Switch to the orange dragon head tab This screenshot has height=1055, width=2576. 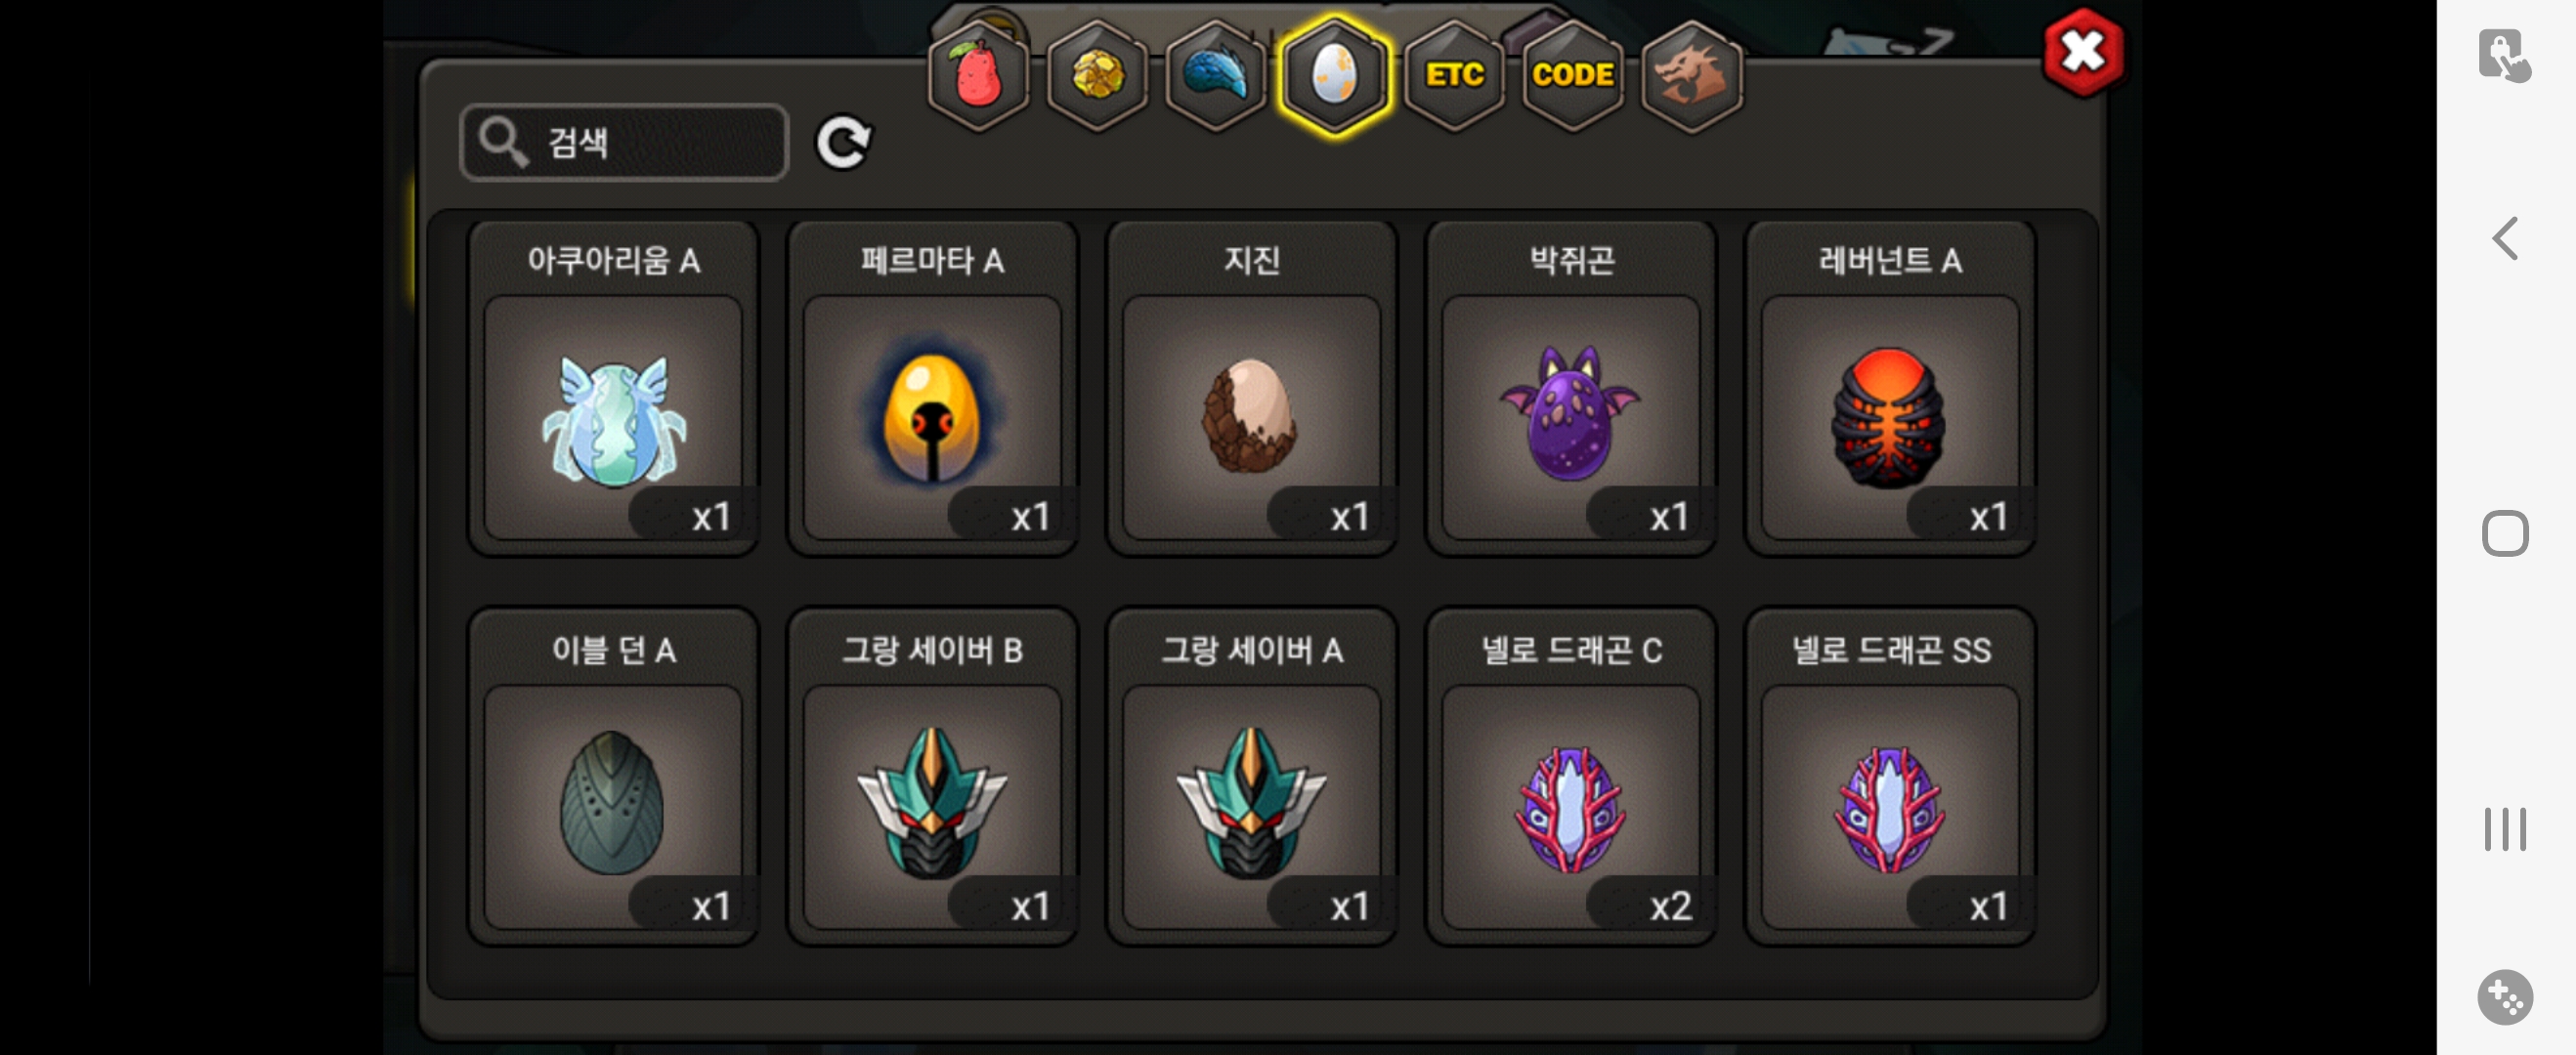click(x=1691, y=75)
